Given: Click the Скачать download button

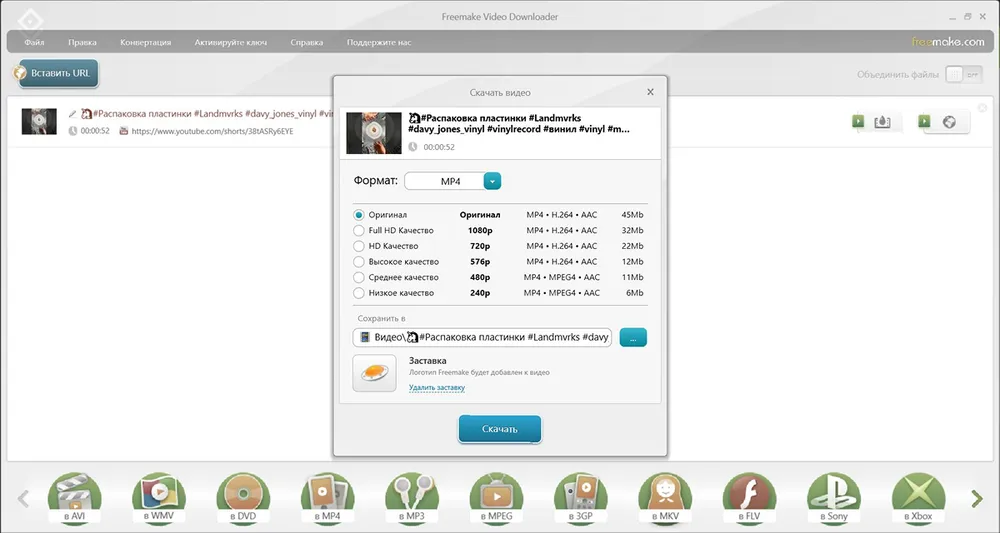Looking at the screenshot, I should [x=499, y=429].
